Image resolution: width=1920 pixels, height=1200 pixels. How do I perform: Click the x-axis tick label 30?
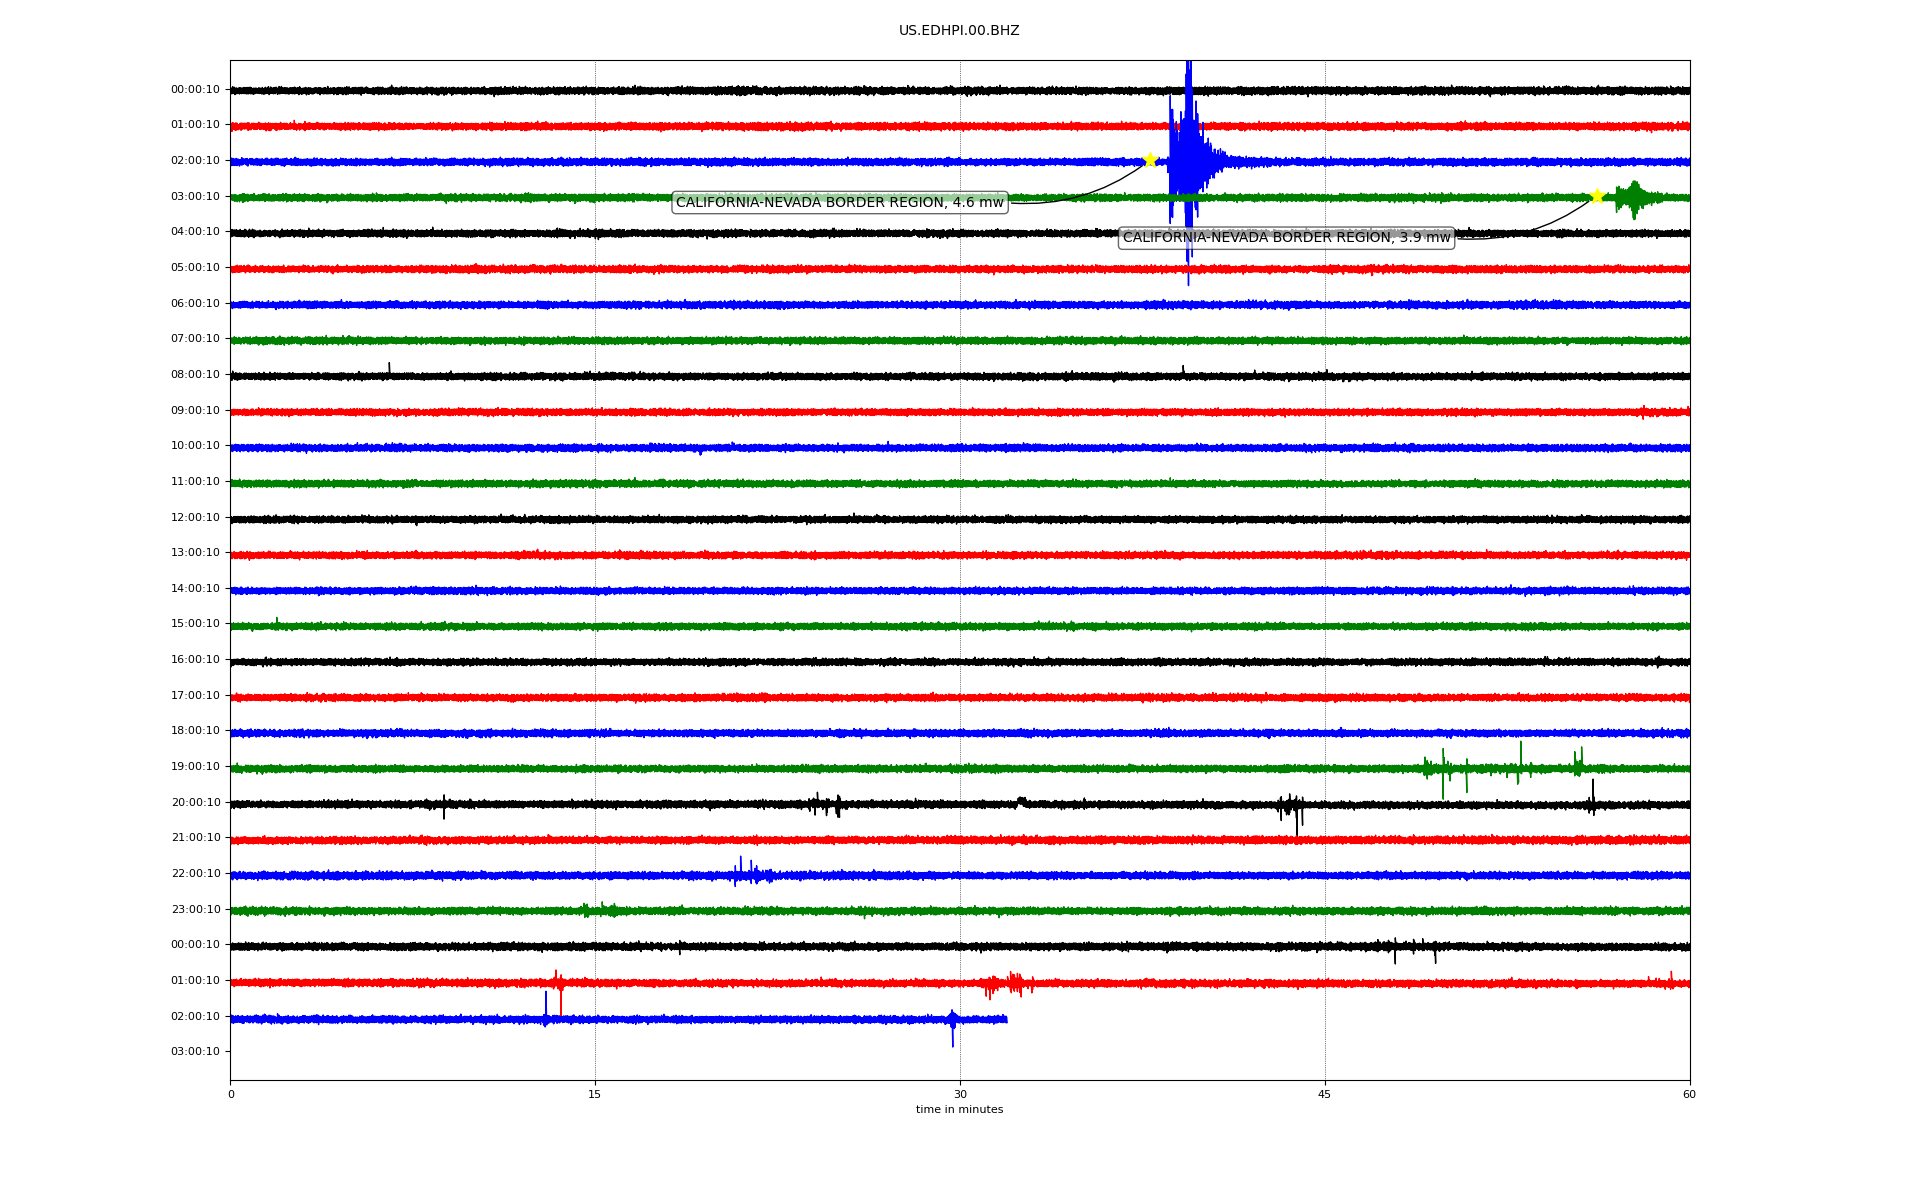(x=960, y=1095)
